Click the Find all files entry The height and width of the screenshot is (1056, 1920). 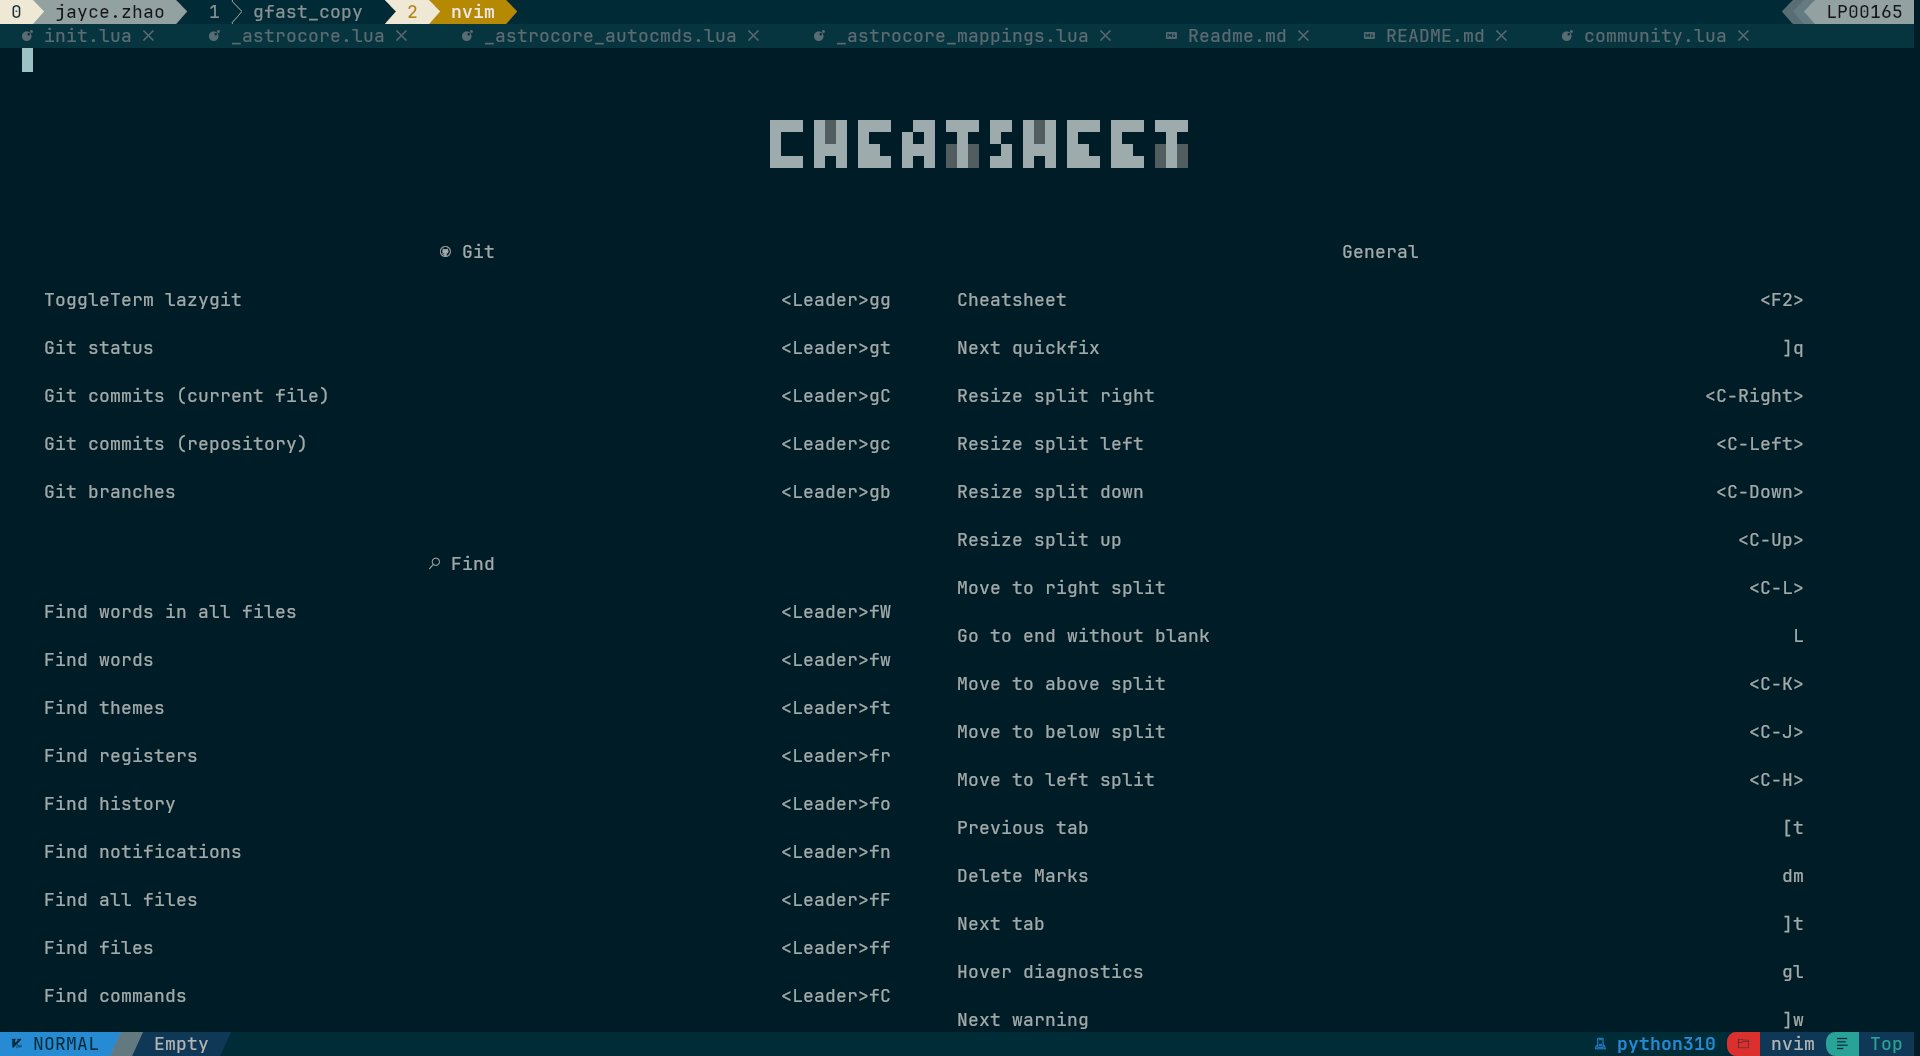tap(121, 900)
